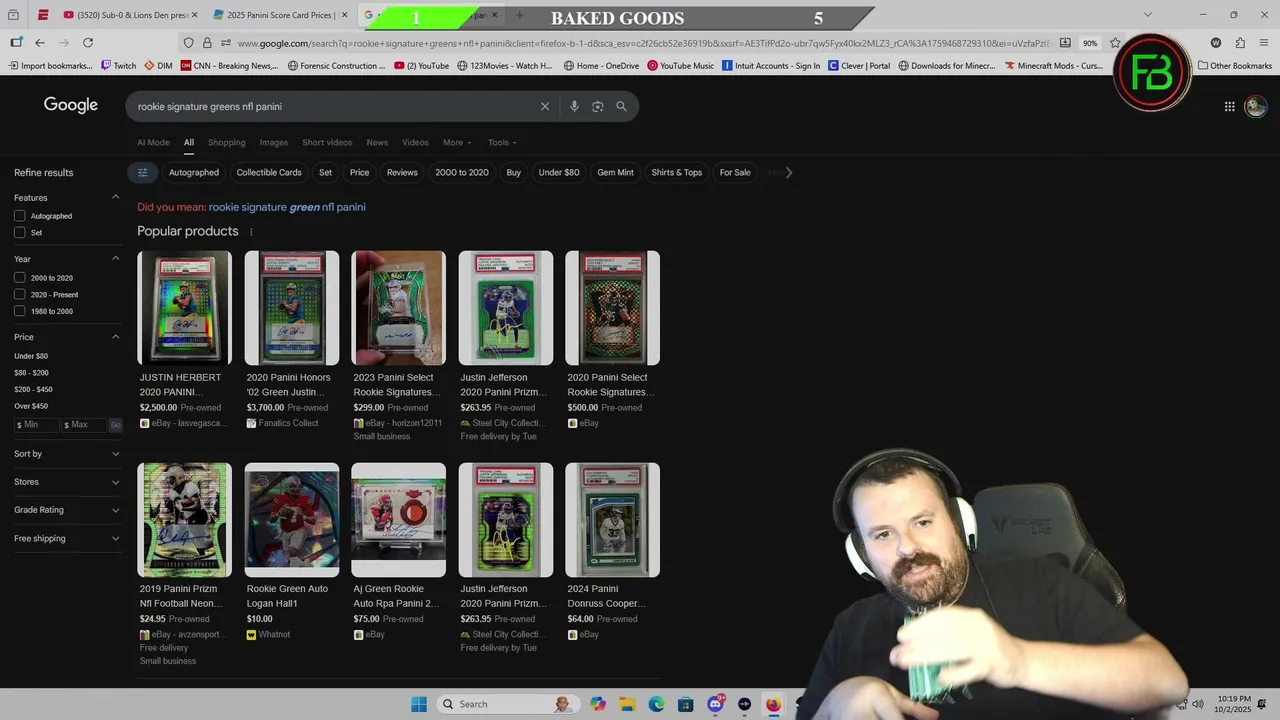Open Microsoft Store from the taskbar
This screenshot has height=720, width=1280.
click(x=685, y=704)
